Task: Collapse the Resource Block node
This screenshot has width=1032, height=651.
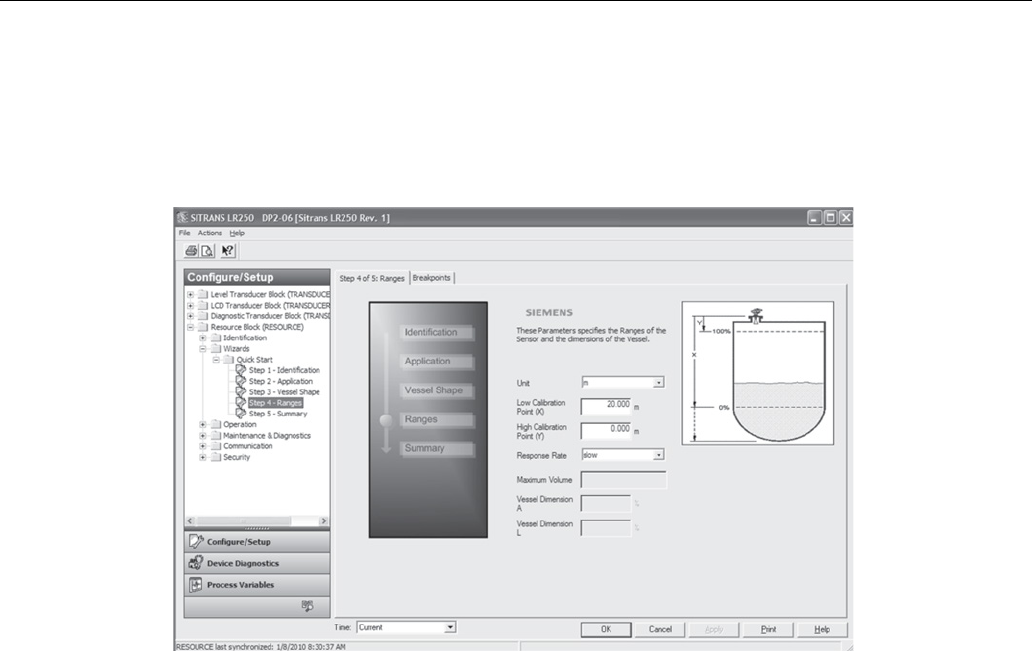Action: pos(190,327)
